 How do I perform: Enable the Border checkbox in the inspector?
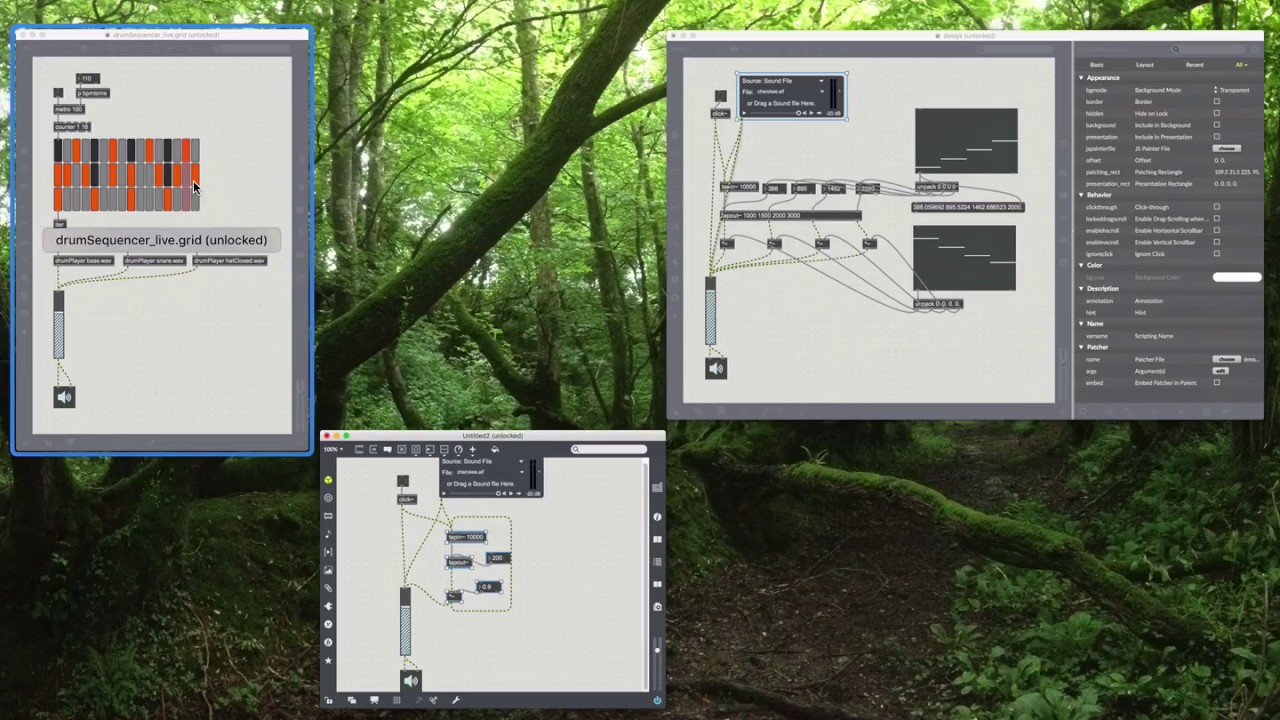point(1217,101)
